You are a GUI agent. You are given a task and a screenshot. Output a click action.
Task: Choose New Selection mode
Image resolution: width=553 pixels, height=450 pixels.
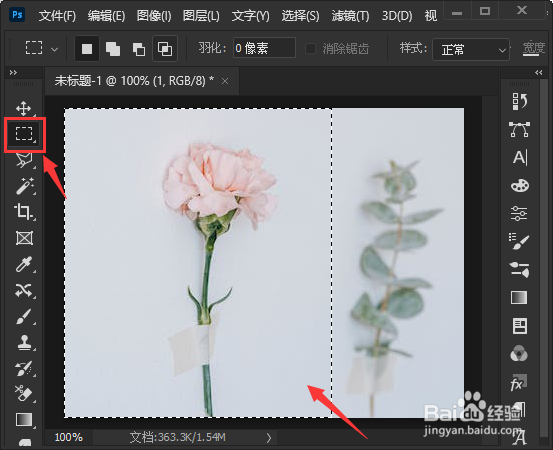(87, 49)
